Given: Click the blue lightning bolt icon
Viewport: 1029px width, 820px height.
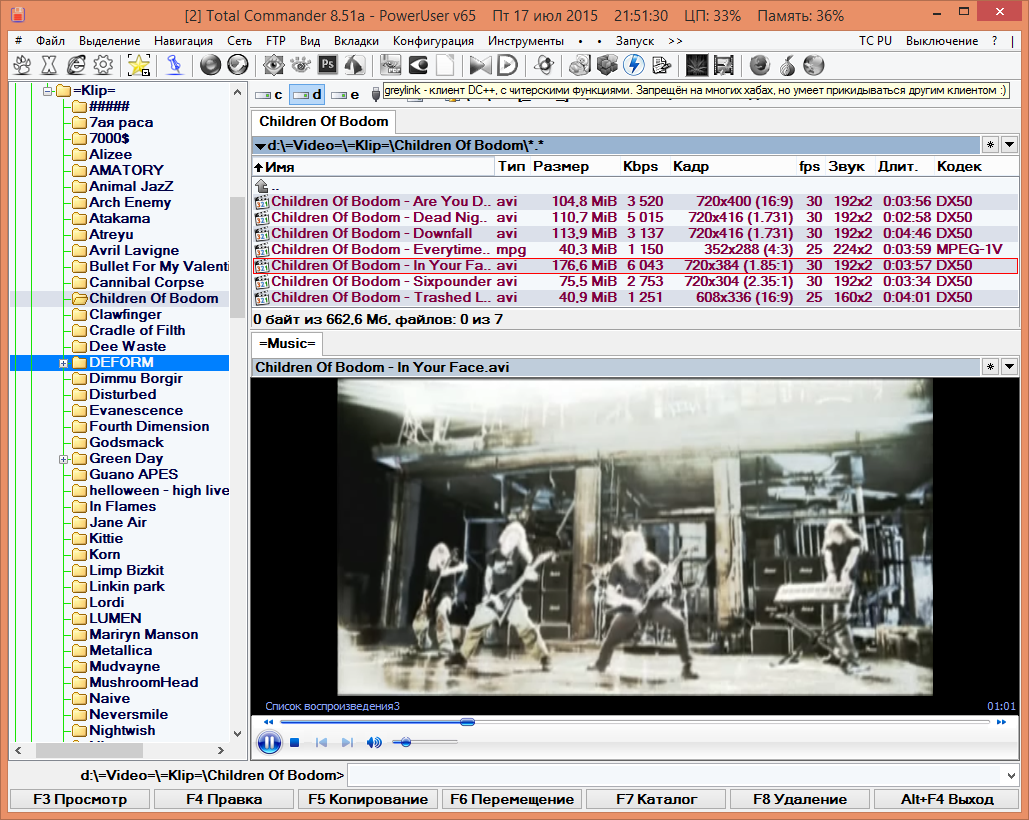Looking at the screenshot, I should point(634,65).
